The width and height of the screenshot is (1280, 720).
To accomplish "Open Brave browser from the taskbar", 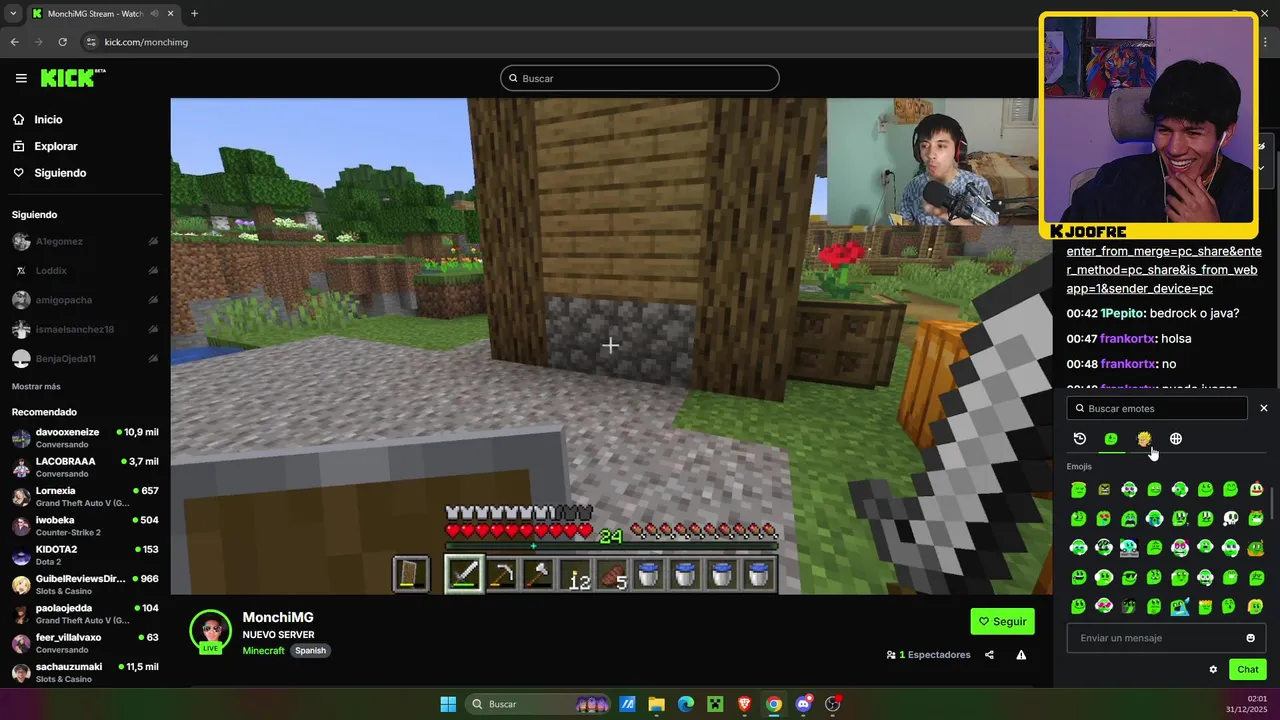I will tap(744, 704).
